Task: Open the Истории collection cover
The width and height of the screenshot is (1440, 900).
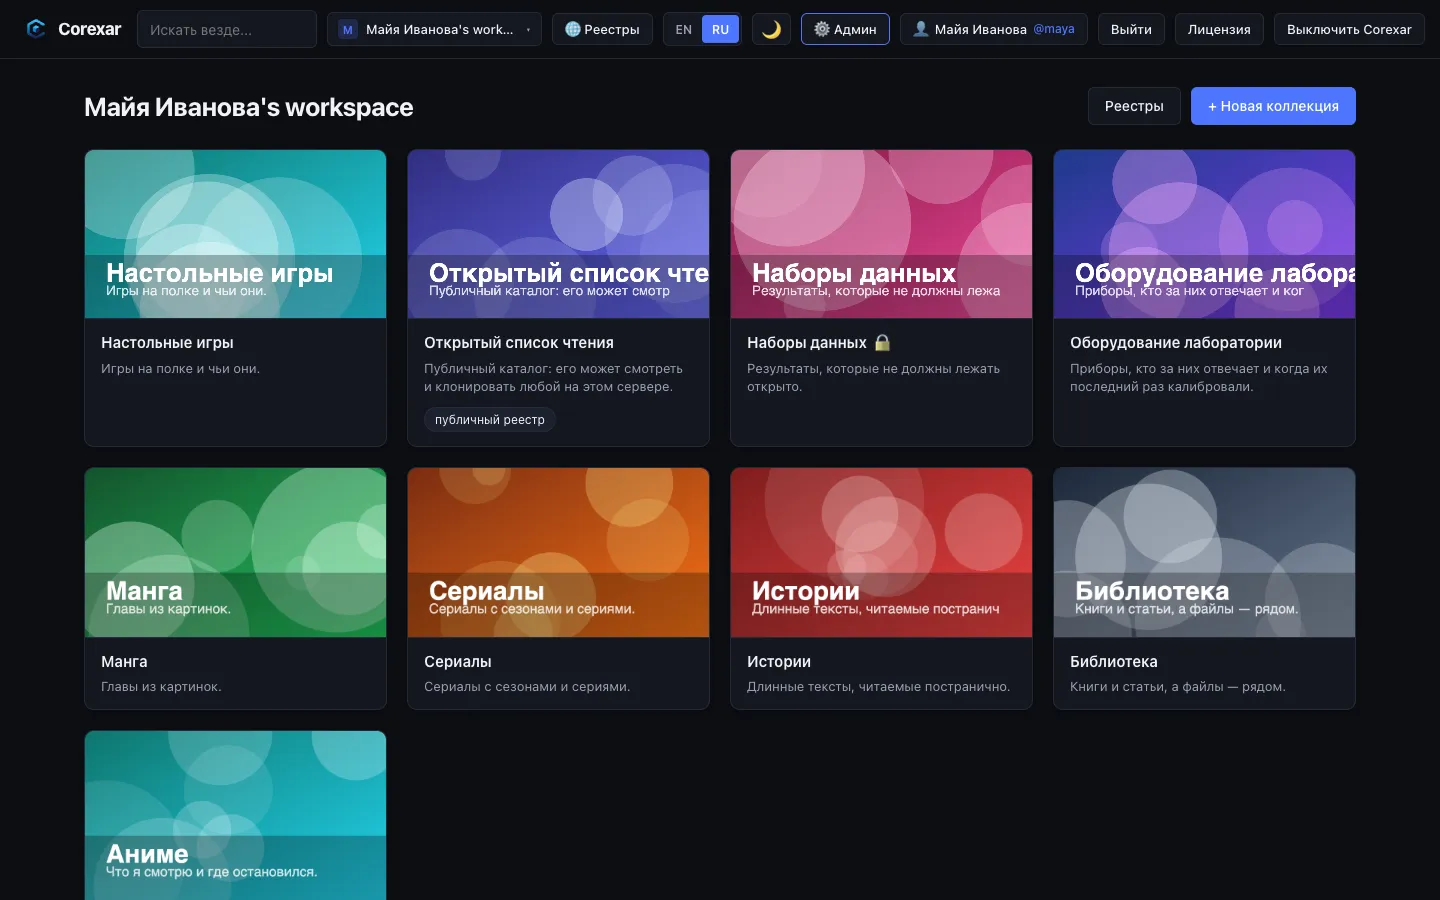Action: pyautogui.click(x=881, y=552)
